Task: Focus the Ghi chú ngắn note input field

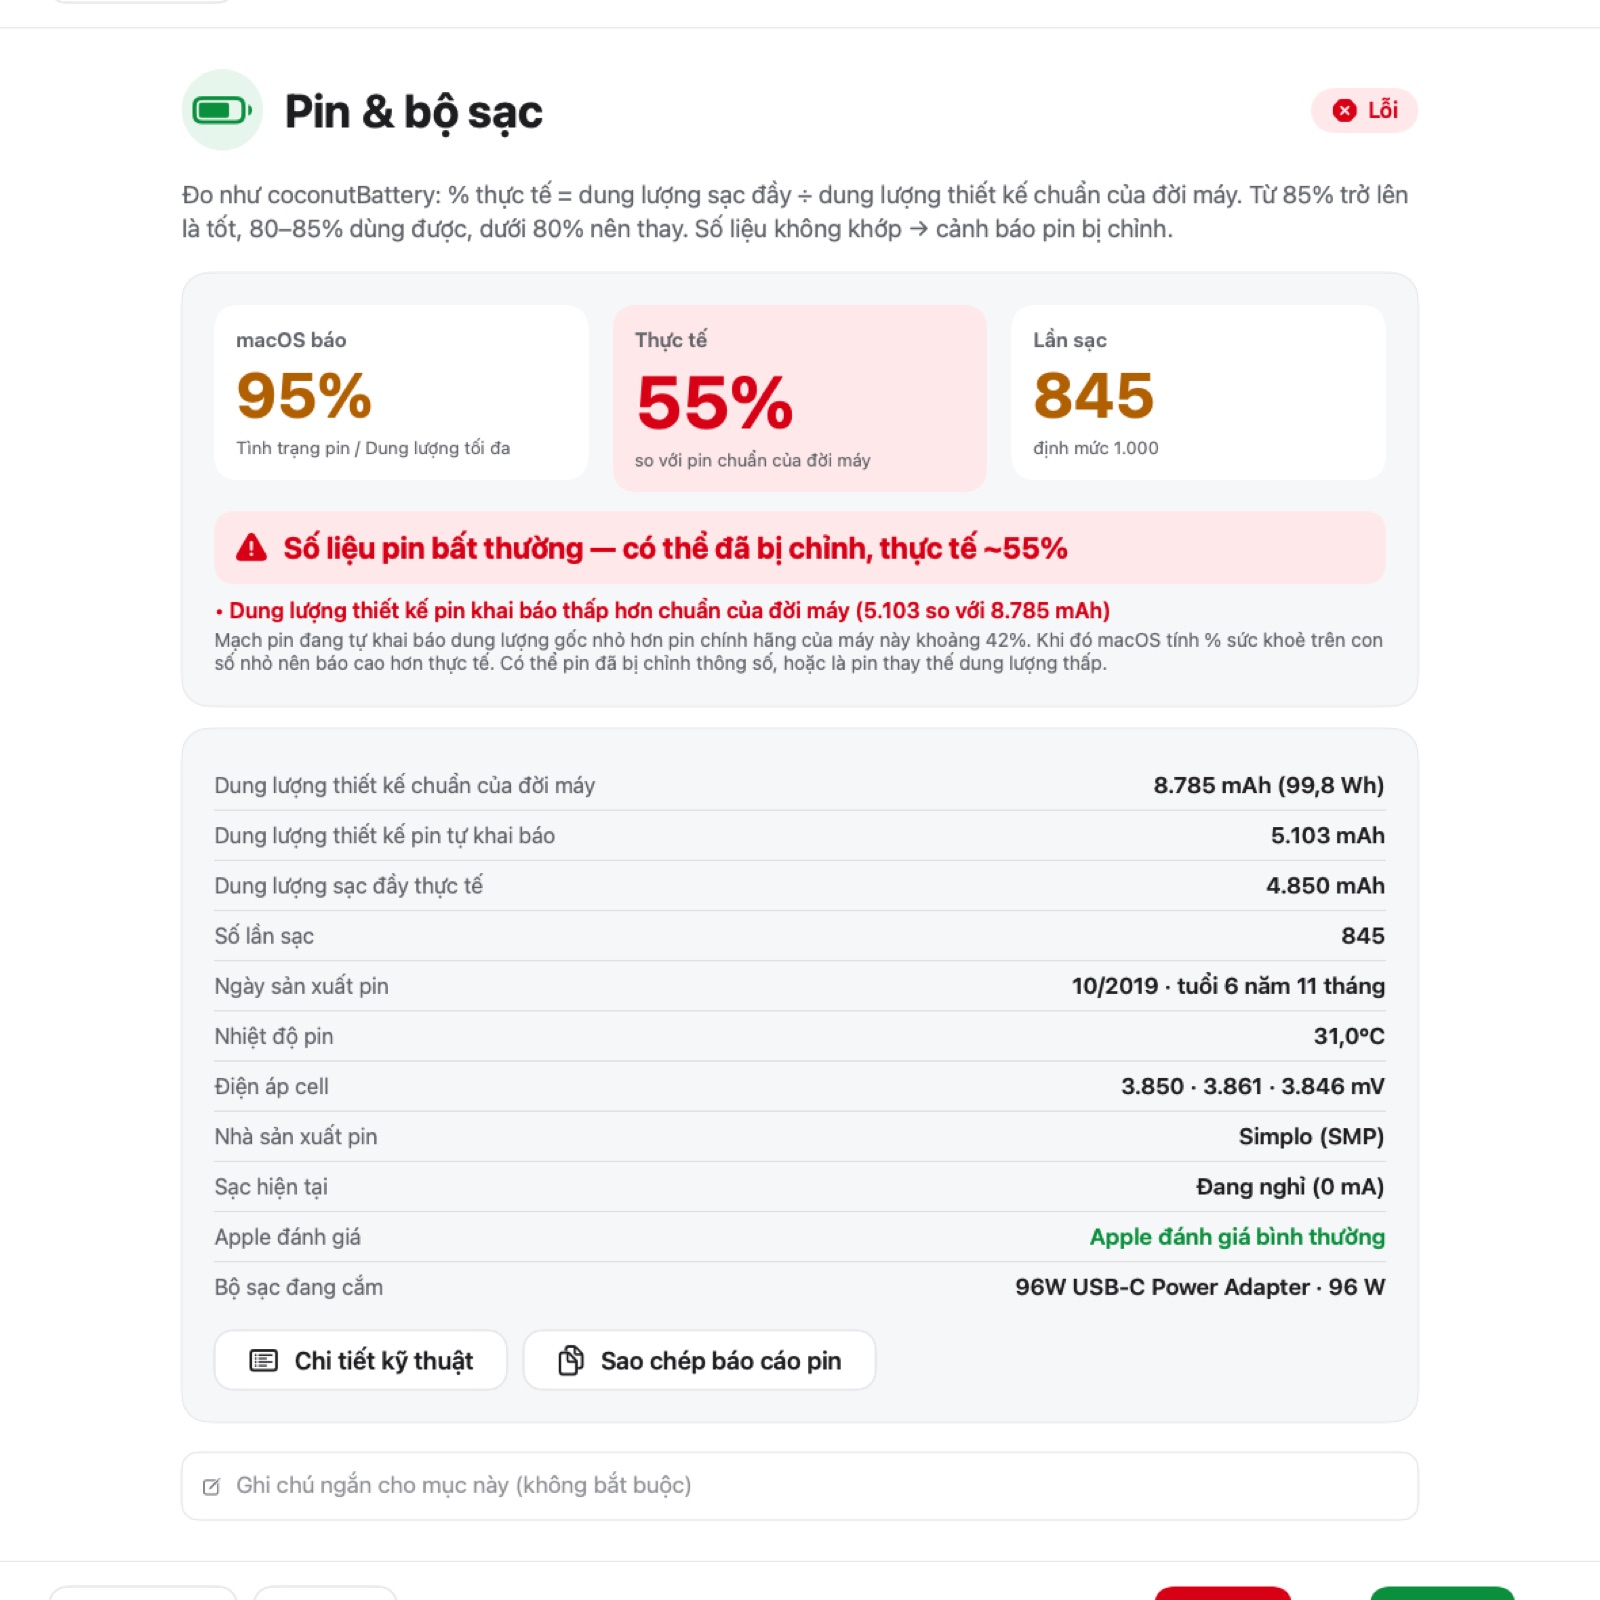Action: pyautogui.click(x=800, y=1486)
